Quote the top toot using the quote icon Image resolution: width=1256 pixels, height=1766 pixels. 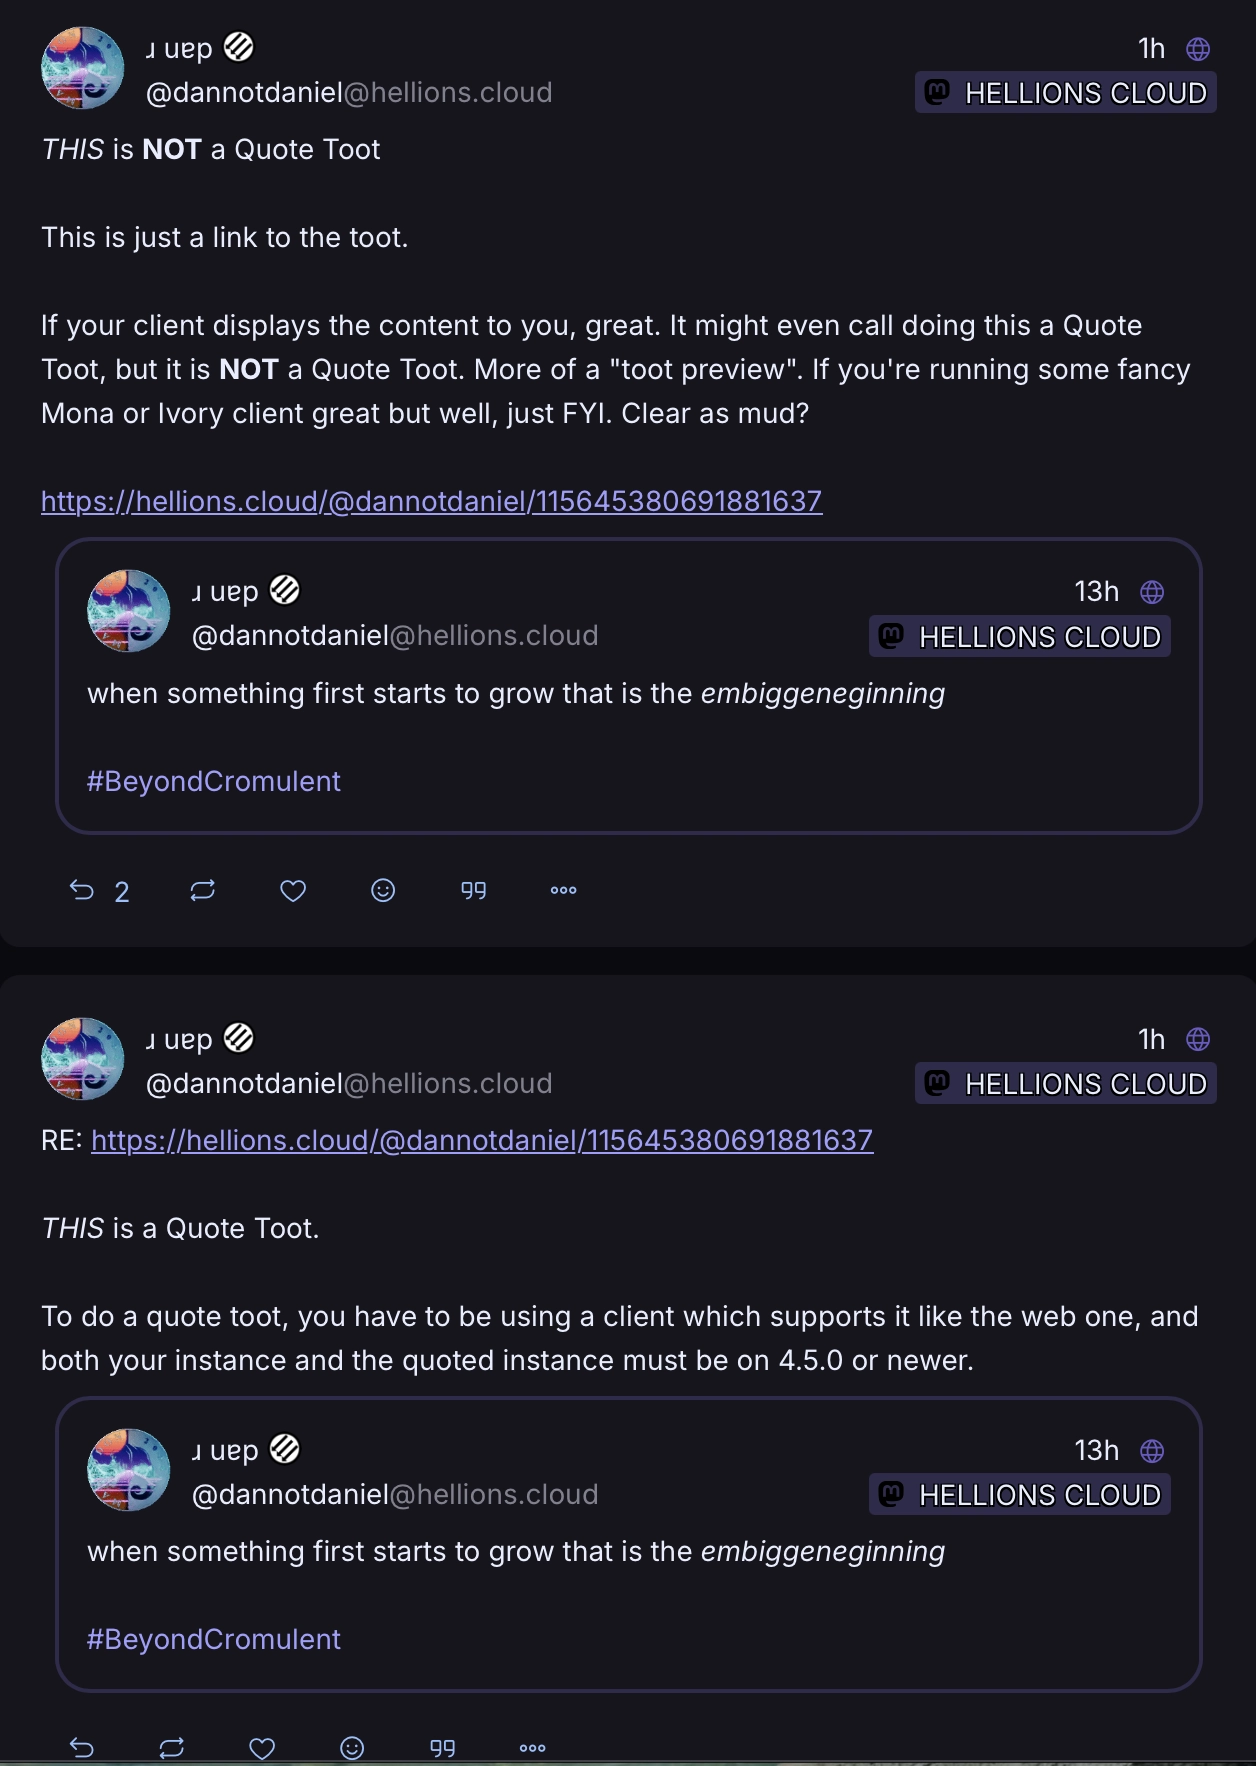tap(473, 890)
